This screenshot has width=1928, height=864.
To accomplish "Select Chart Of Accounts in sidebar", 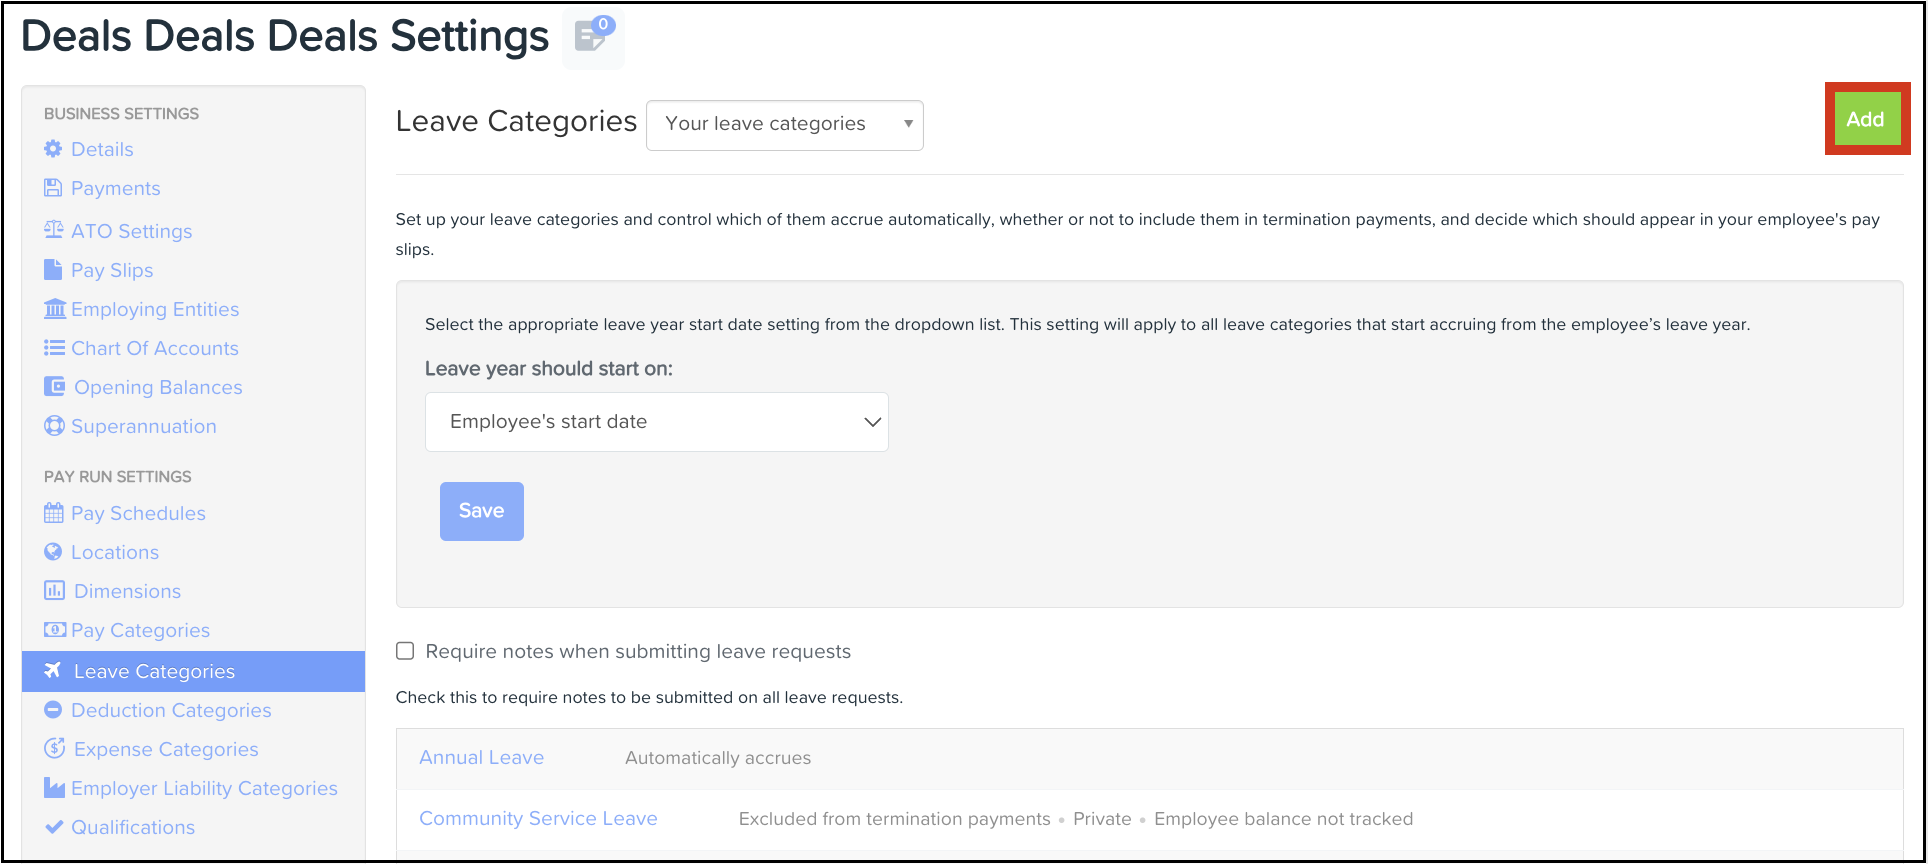I will tap(155, 348).
